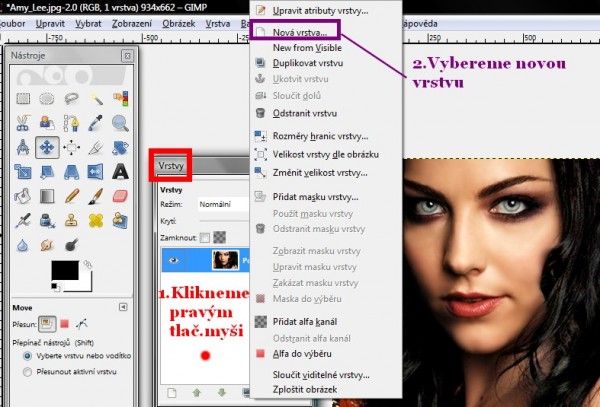Screen dimensions: 600x407
Task: Lower layer using the down arrow button
Action: click(x=222, y=392)
